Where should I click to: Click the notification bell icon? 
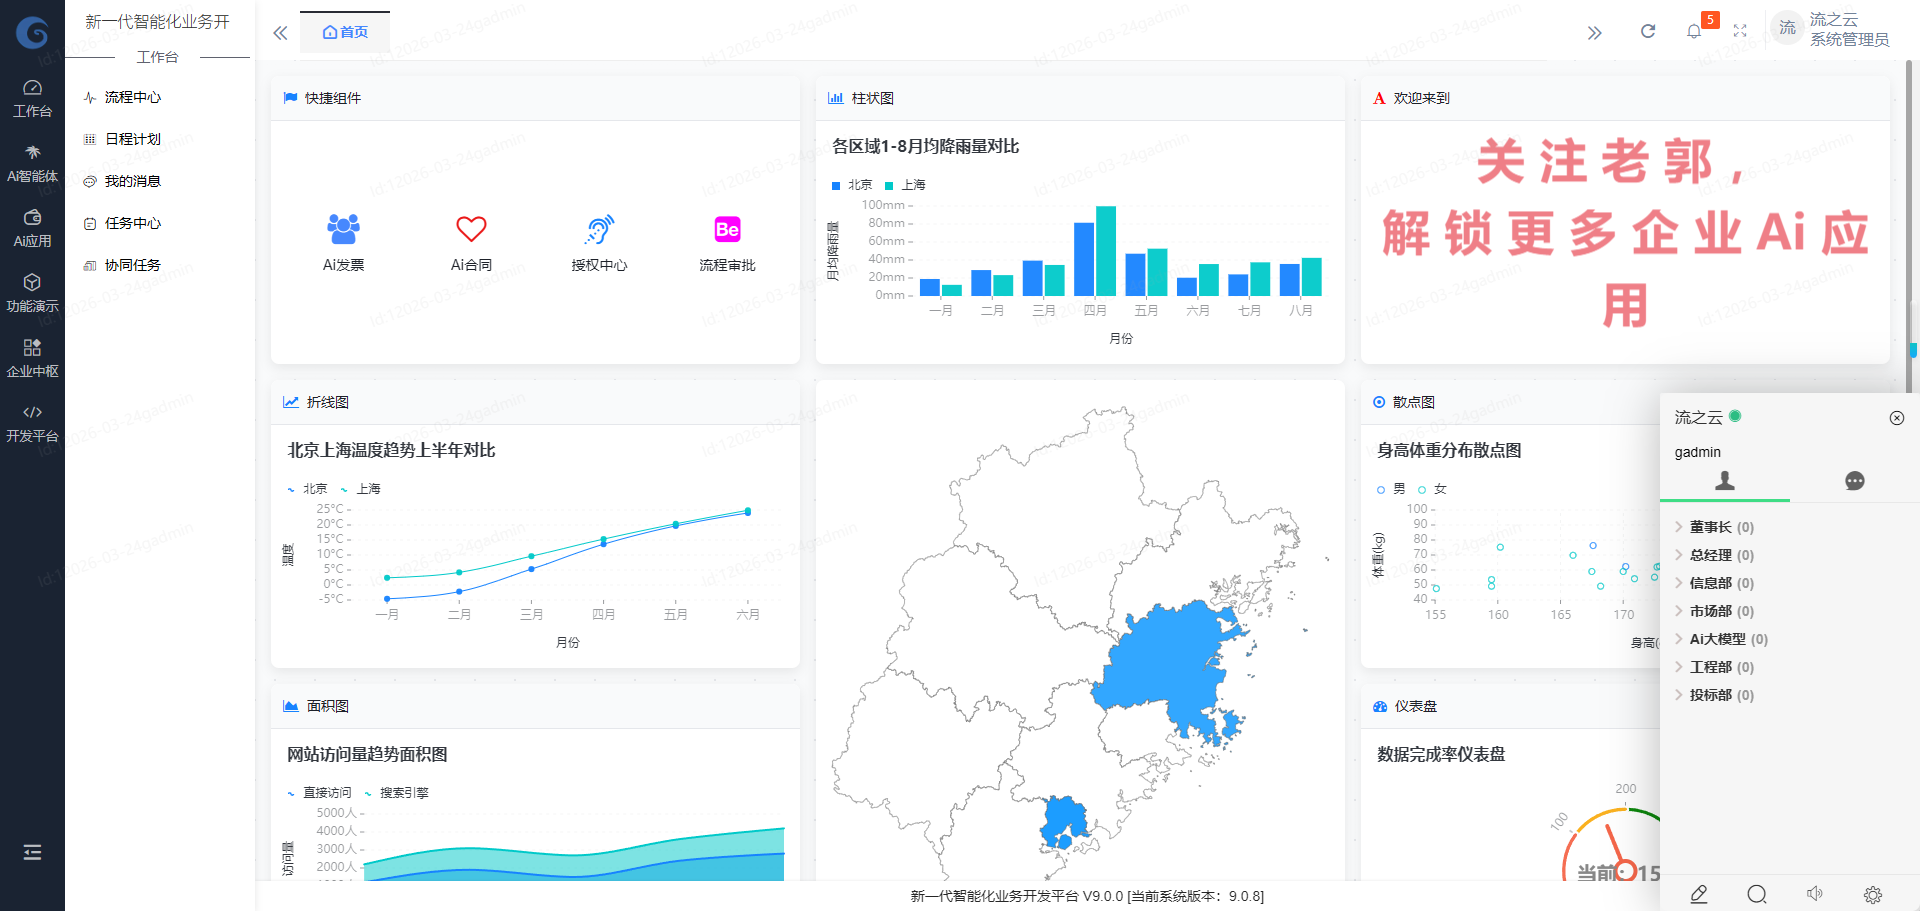pos(1693,32)
